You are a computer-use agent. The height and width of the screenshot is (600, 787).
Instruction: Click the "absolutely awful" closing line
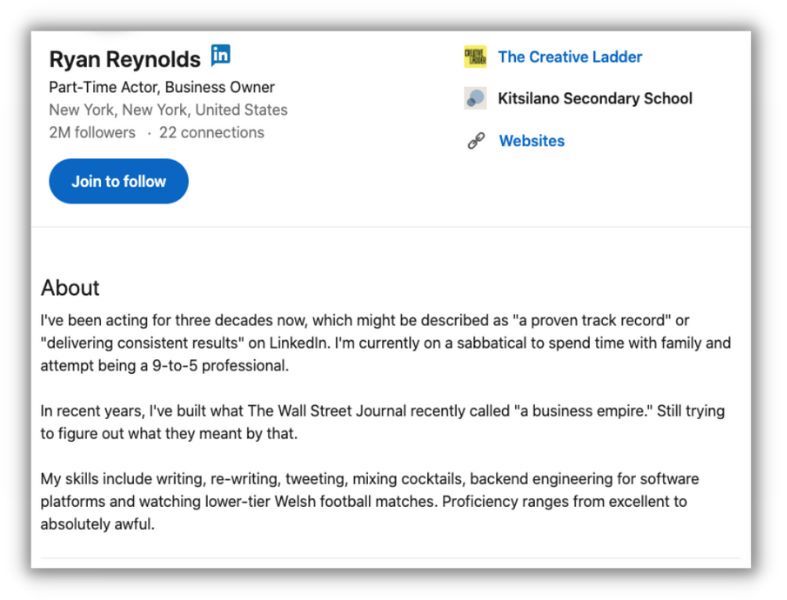[x=97, y=524]
